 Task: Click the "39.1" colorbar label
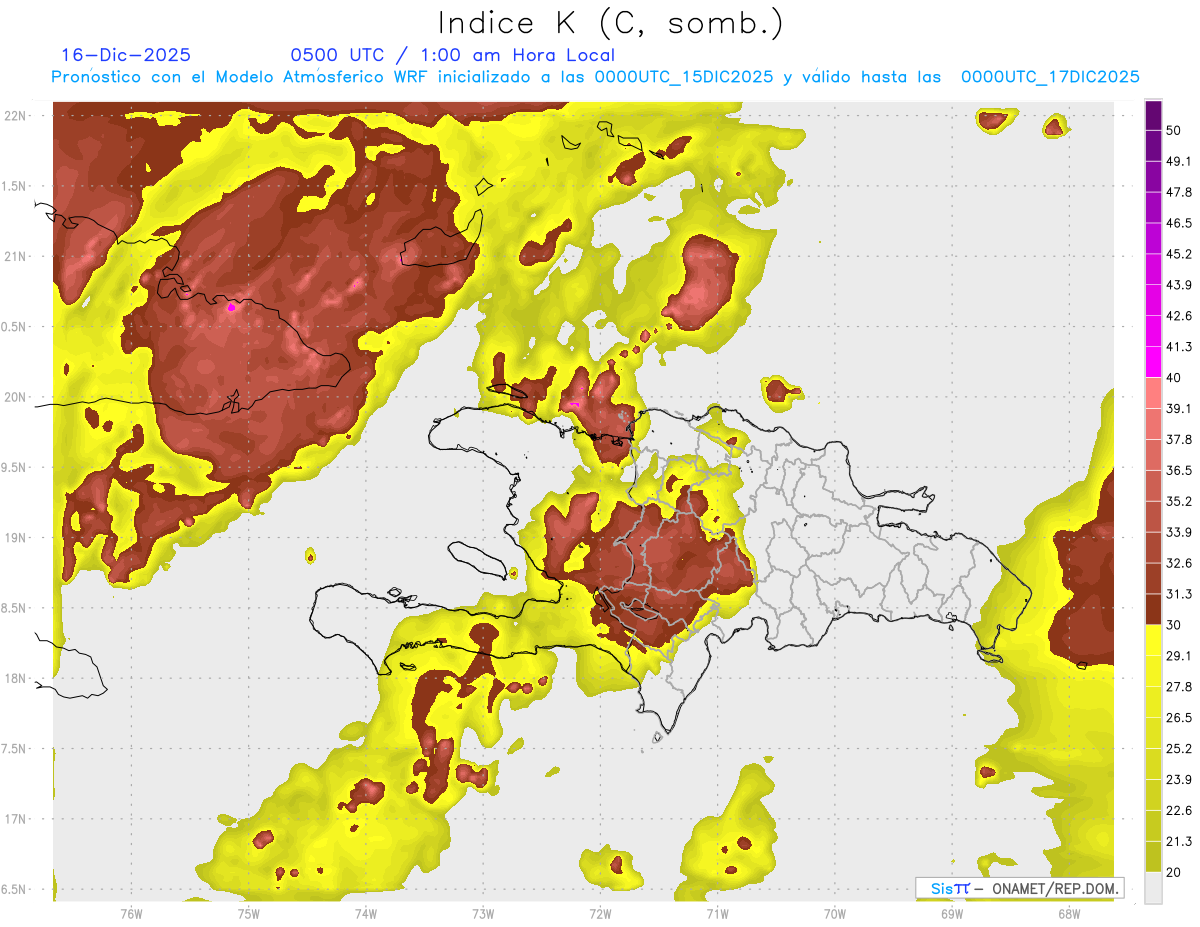[x=1178, y=409]
